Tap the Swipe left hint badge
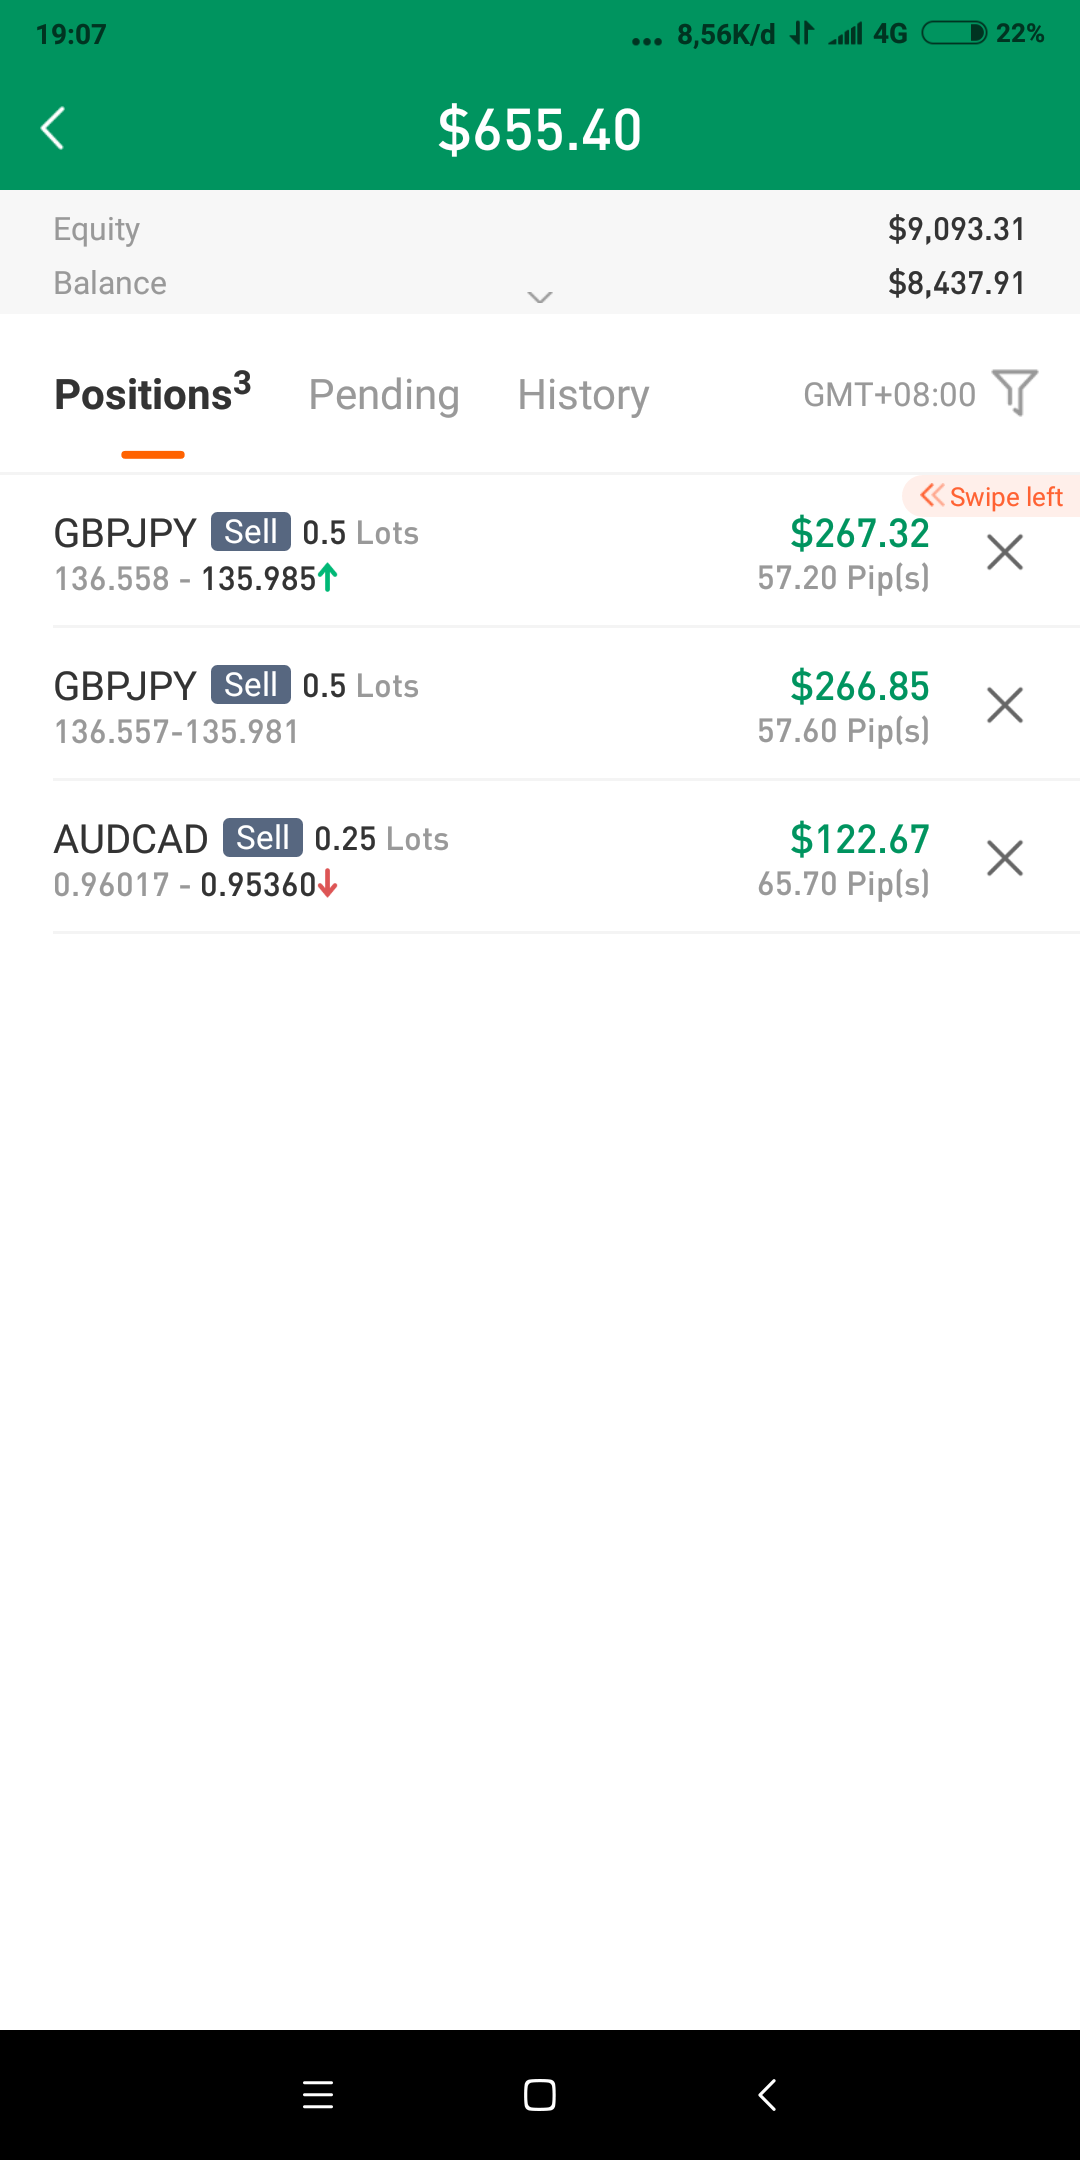1080x2160 pixels. click(991, 497)
